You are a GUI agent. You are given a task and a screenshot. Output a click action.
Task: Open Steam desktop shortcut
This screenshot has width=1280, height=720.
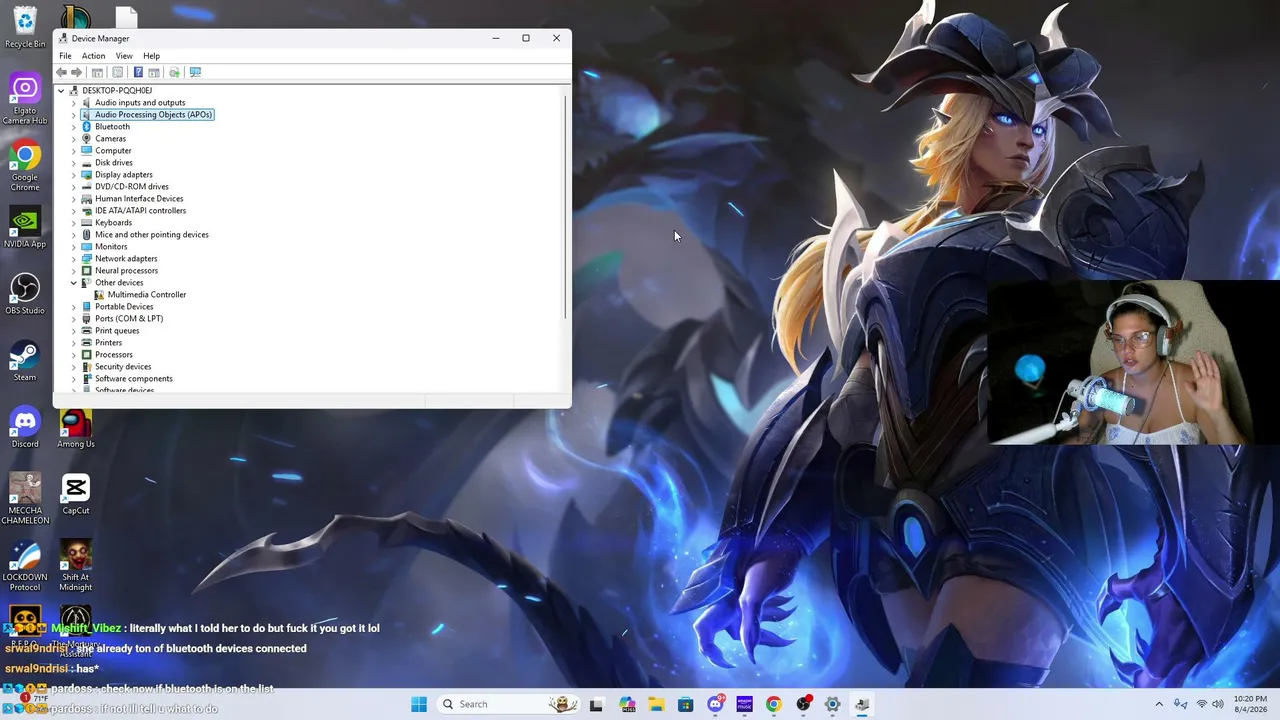[25, 361]
